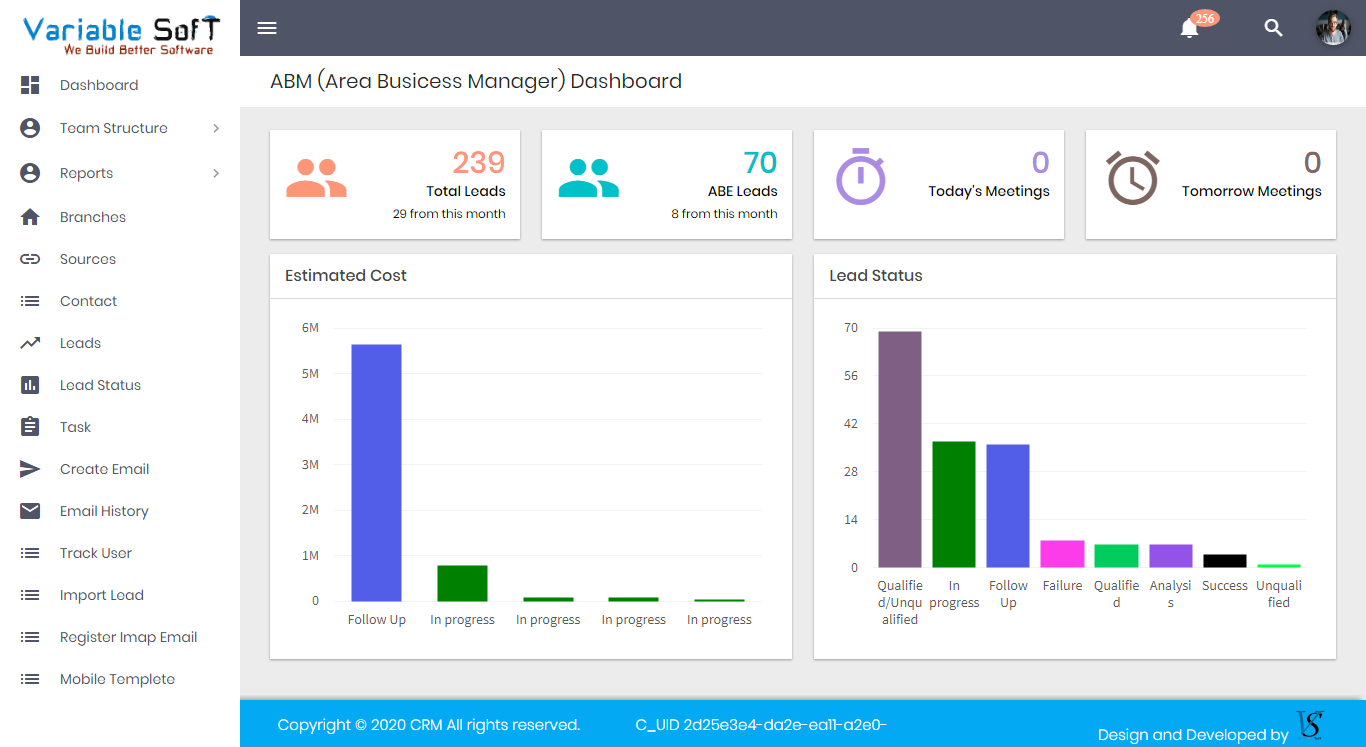Click the Today's Meetings stopwatch icon
This screenshot has height=747, width=1366.
860,177
